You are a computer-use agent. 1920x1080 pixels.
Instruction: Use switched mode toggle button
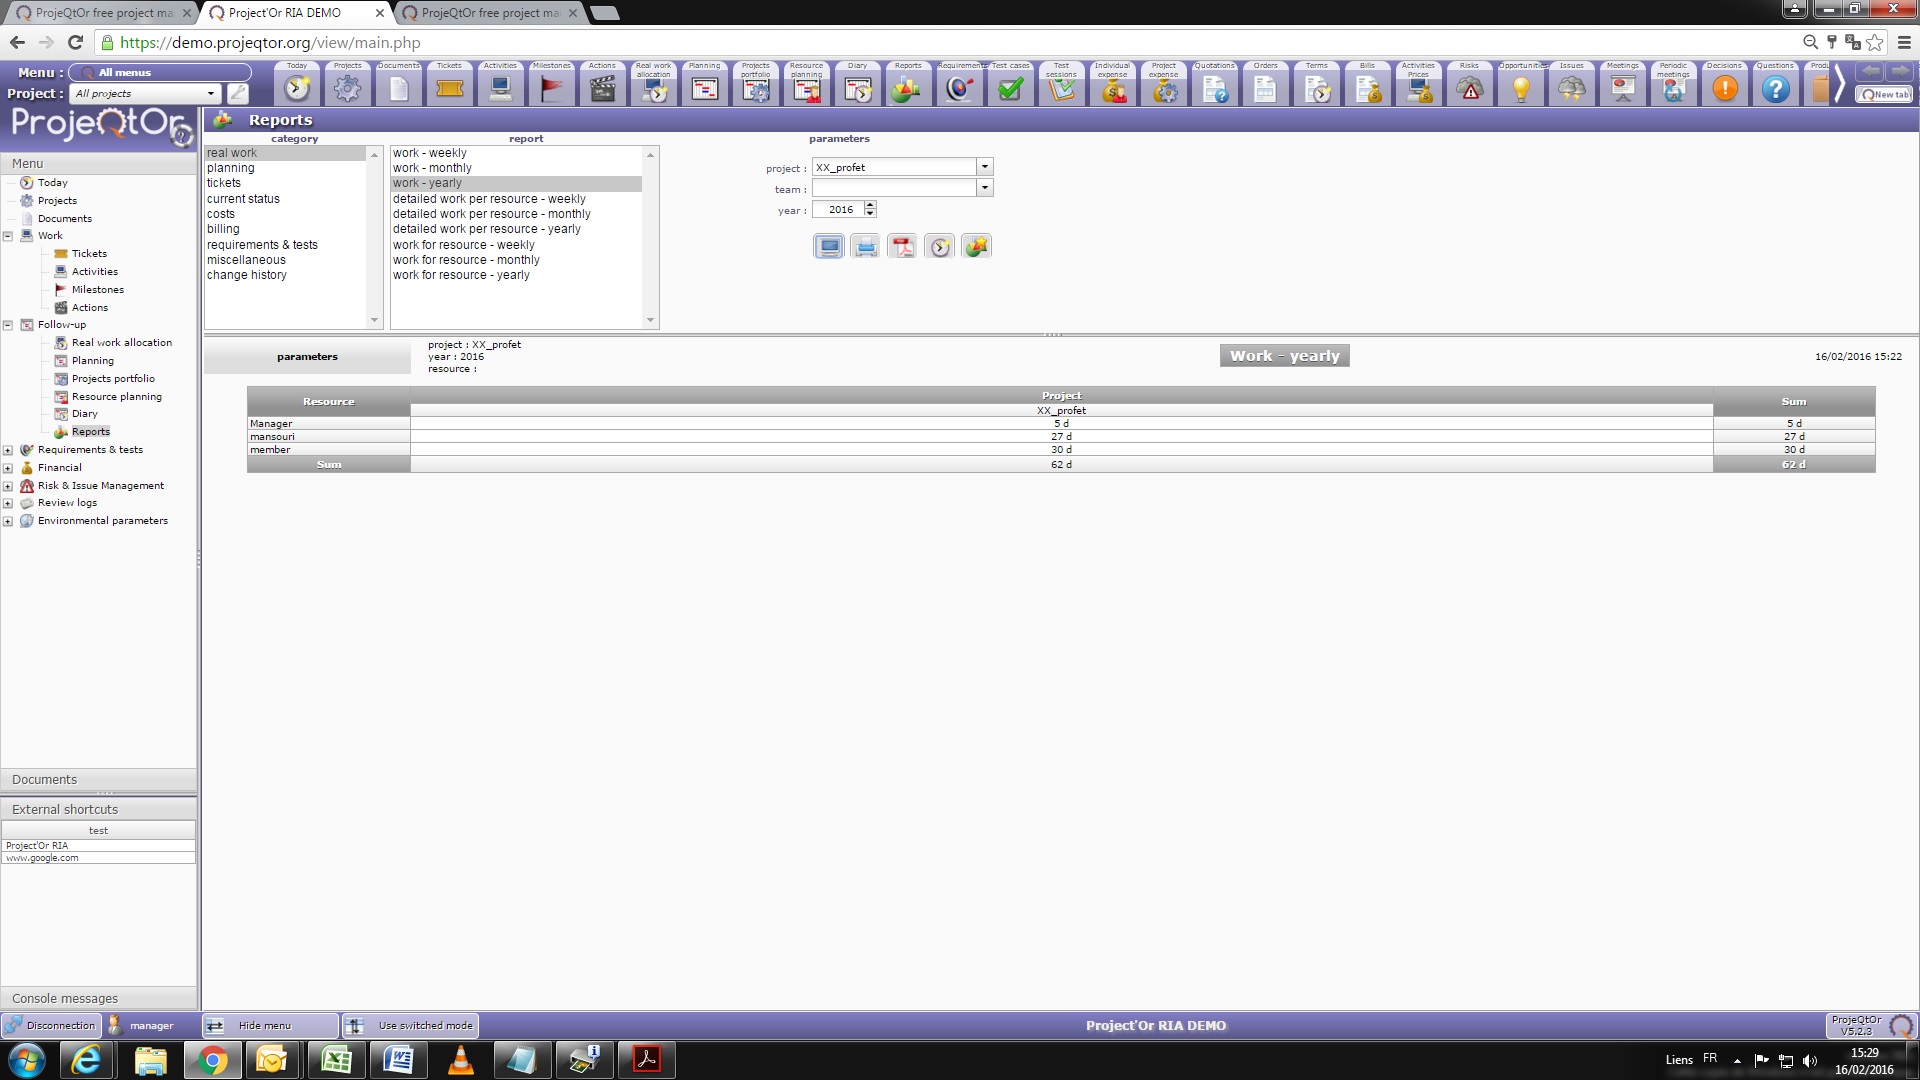tap(412, 1025)
